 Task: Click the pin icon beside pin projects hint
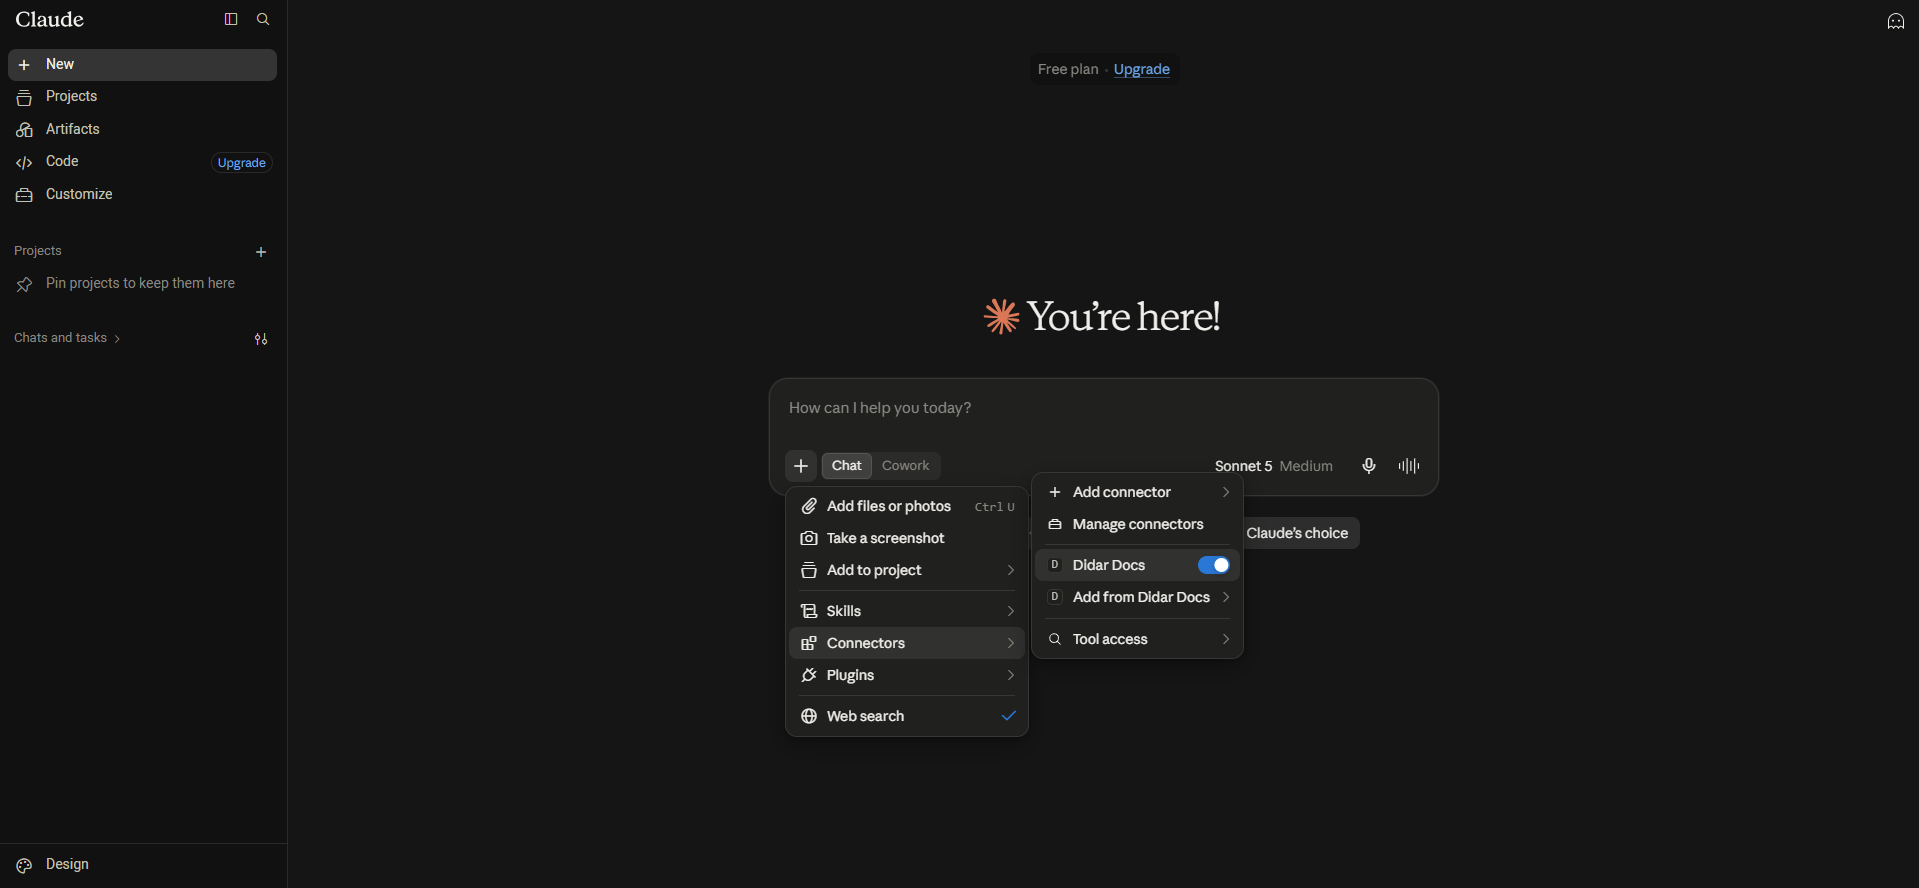(24, 285)
